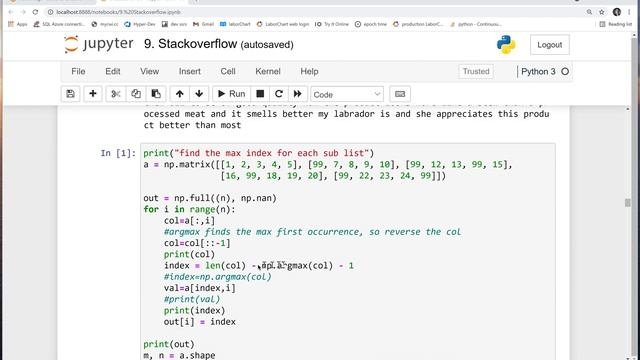
Task: Open the epoch time bookmark
Action: 370,24
